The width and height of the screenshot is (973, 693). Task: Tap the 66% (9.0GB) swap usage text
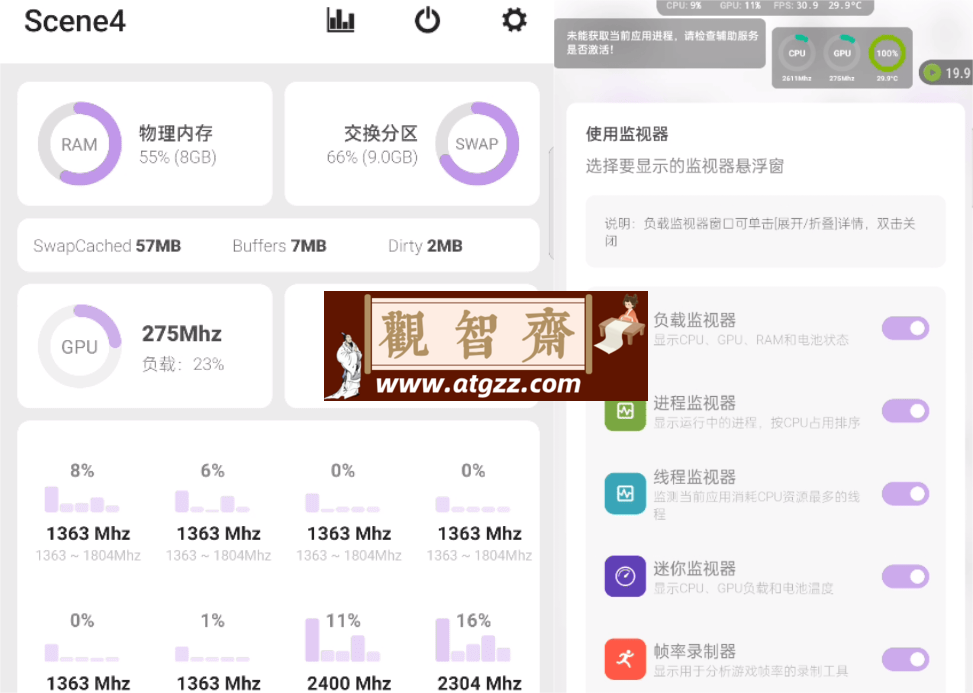(x=372, y=157)
